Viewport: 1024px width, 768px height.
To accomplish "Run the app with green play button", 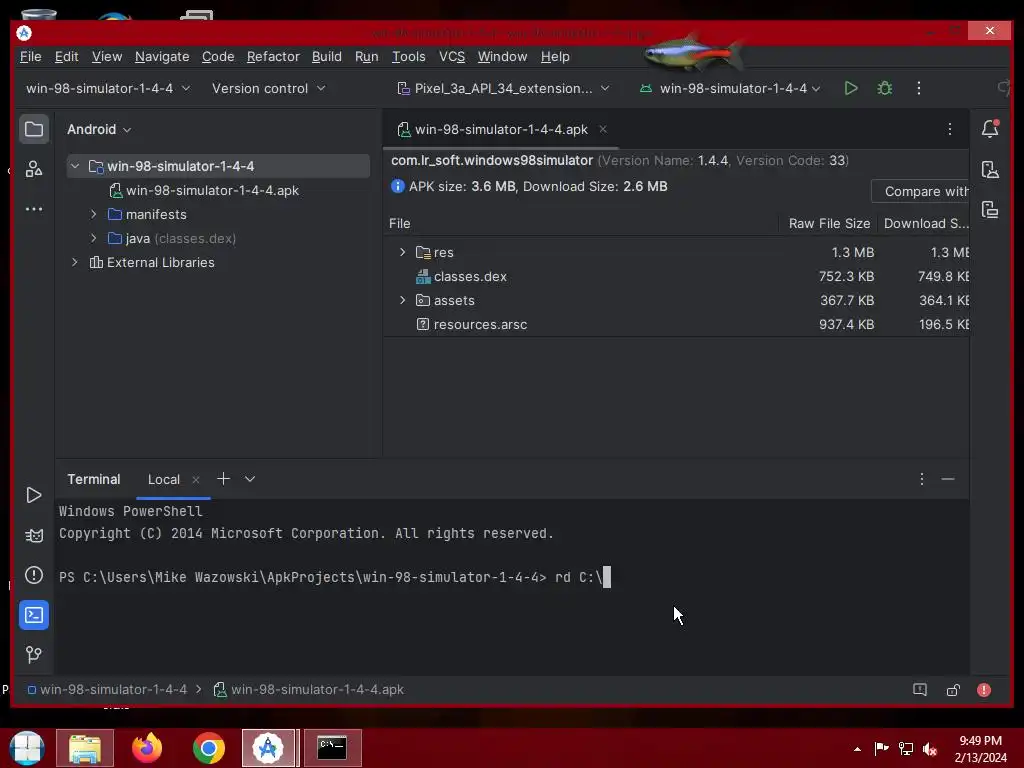I will [850, 88].
